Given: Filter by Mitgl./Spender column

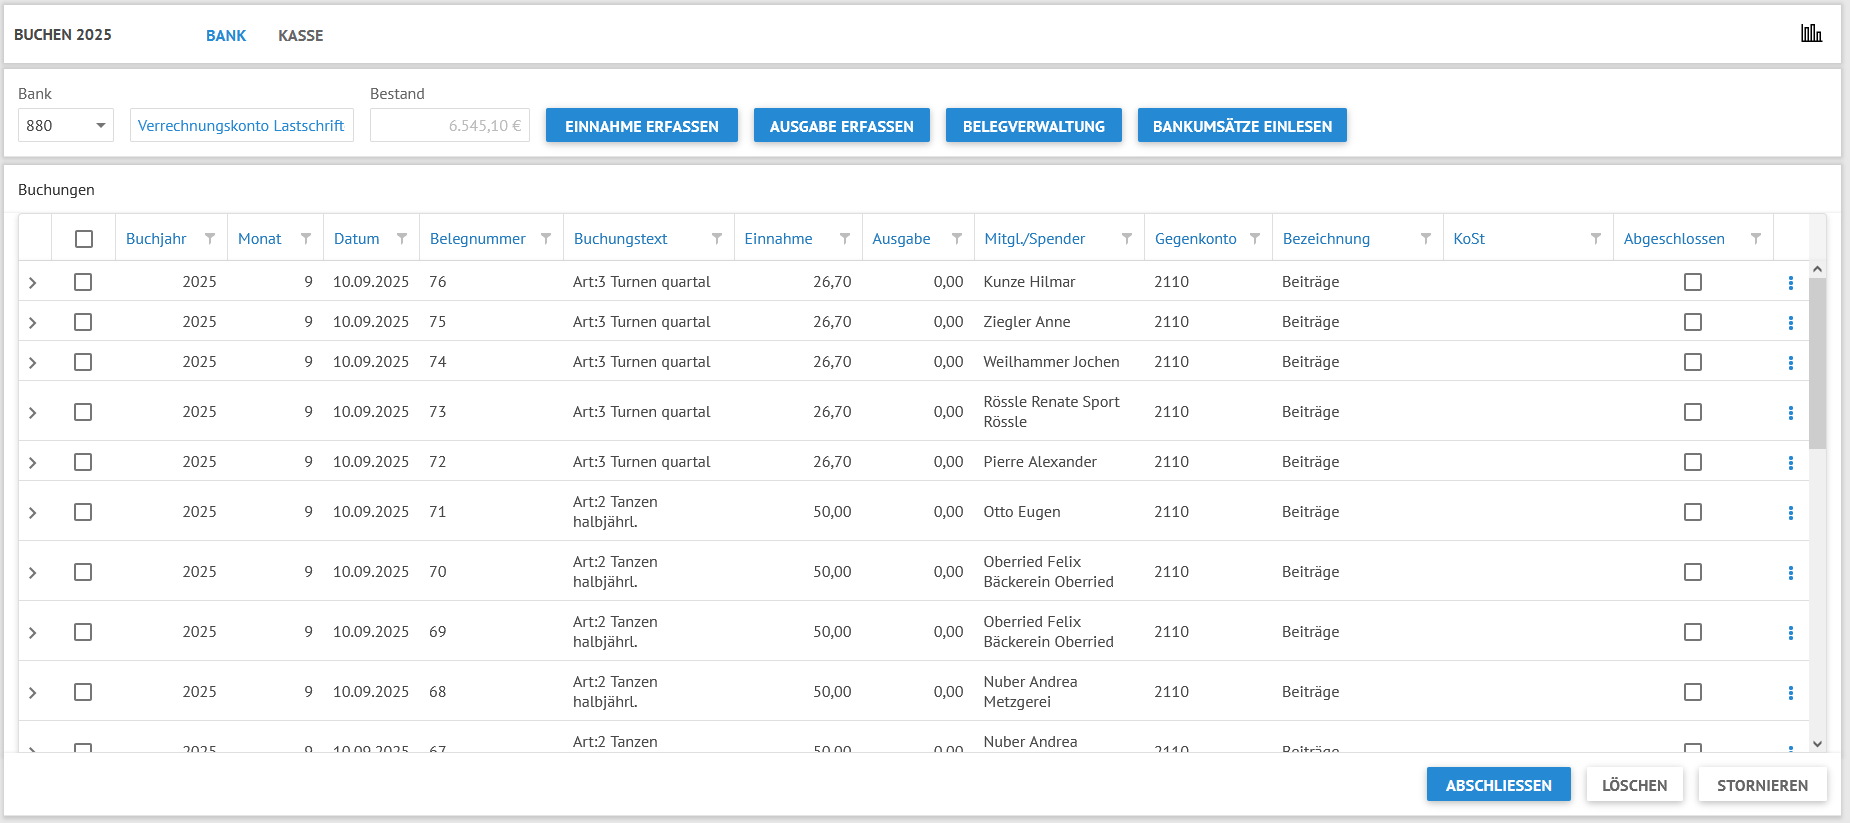Looking at the screenshot, I should pyautogui.click(x=1127, y=239).
